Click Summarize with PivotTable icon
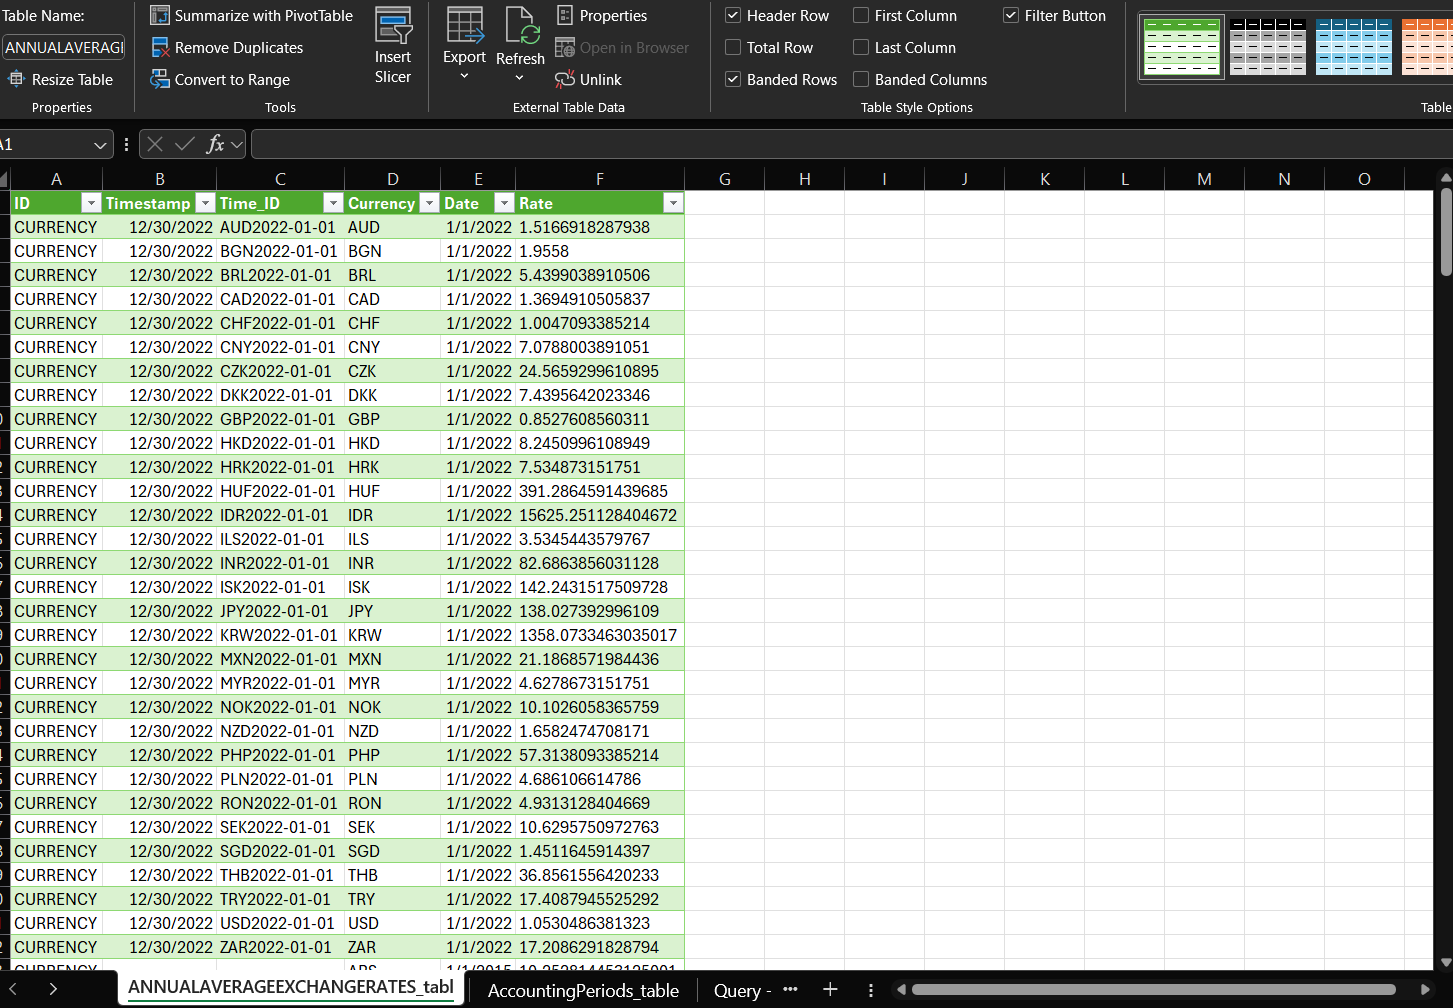The width and height of the screenshot is (1453, 1008). click(x=160, y=16)
